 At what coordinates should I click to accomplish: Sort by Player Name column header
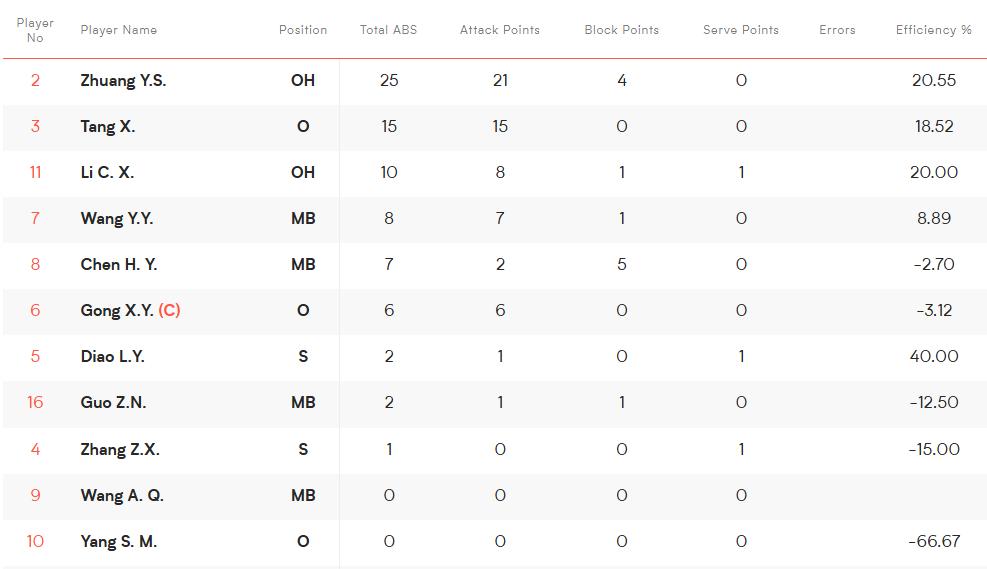coord(118,30)
